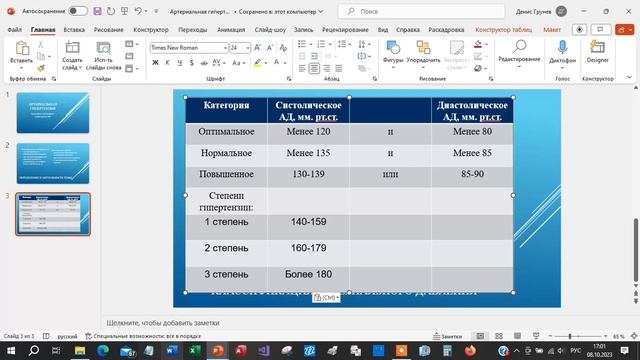Switch to reading view icon
The image size is (640, 360).
(517, 336)
